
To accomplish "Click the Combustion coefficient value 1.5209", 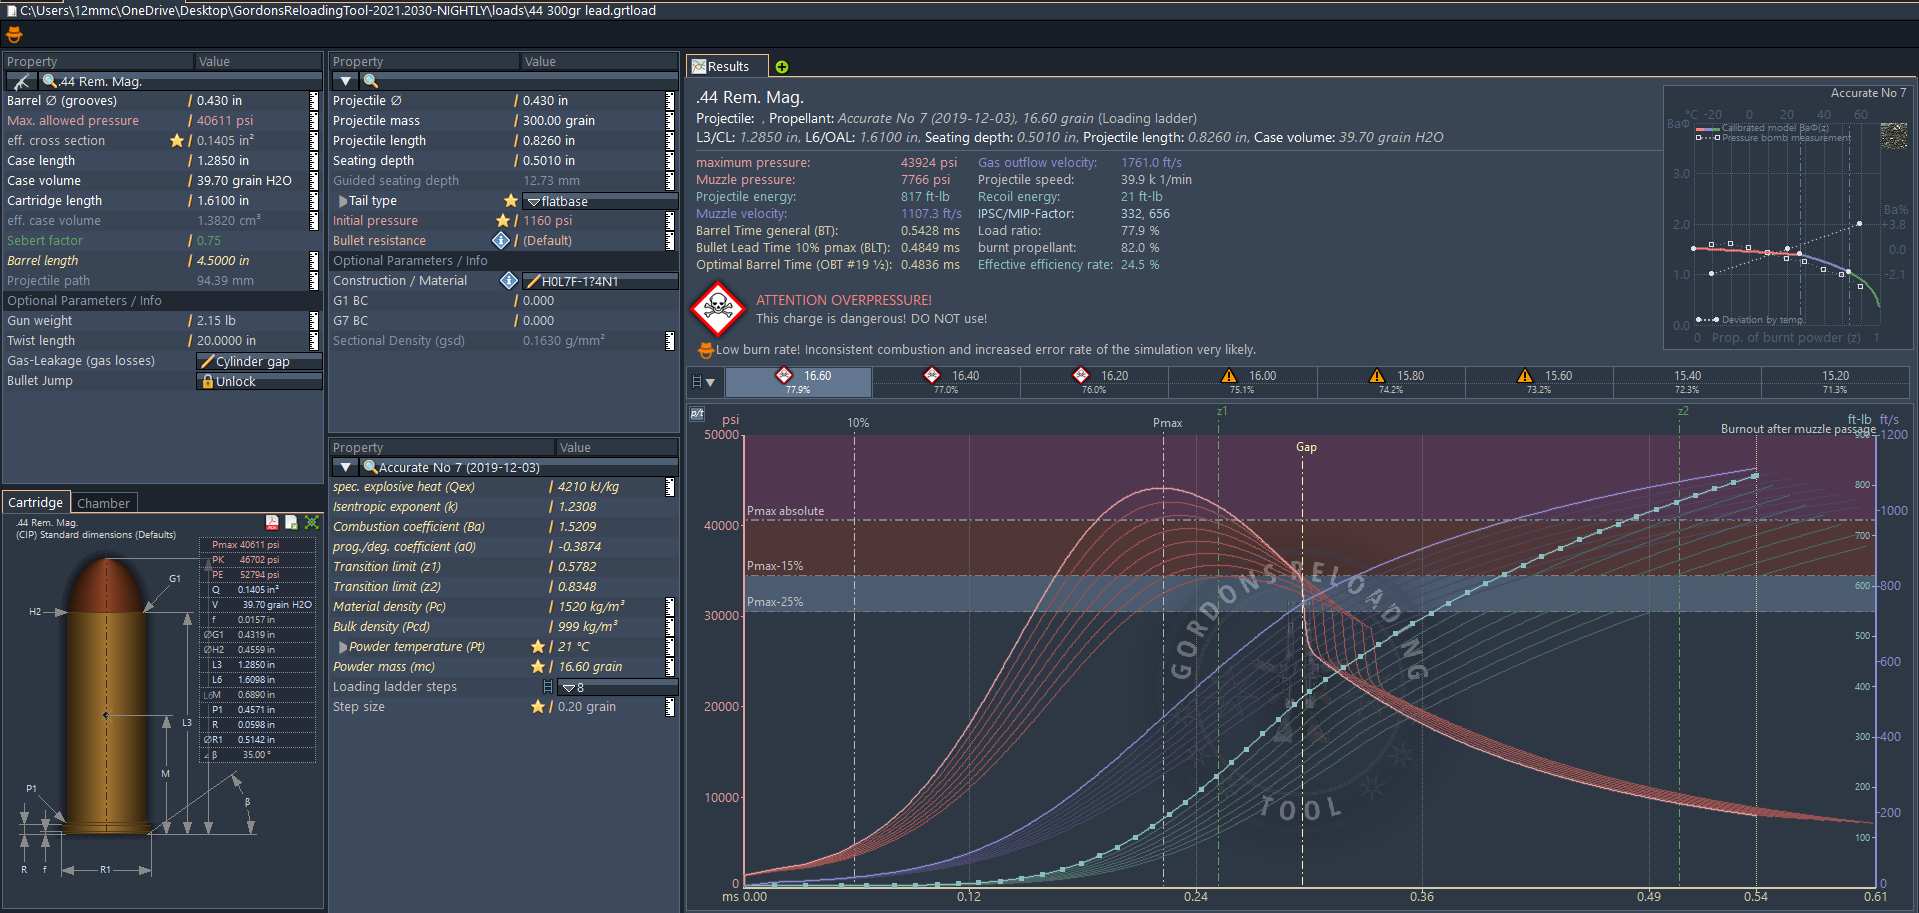I will click(x=577, y=527).
